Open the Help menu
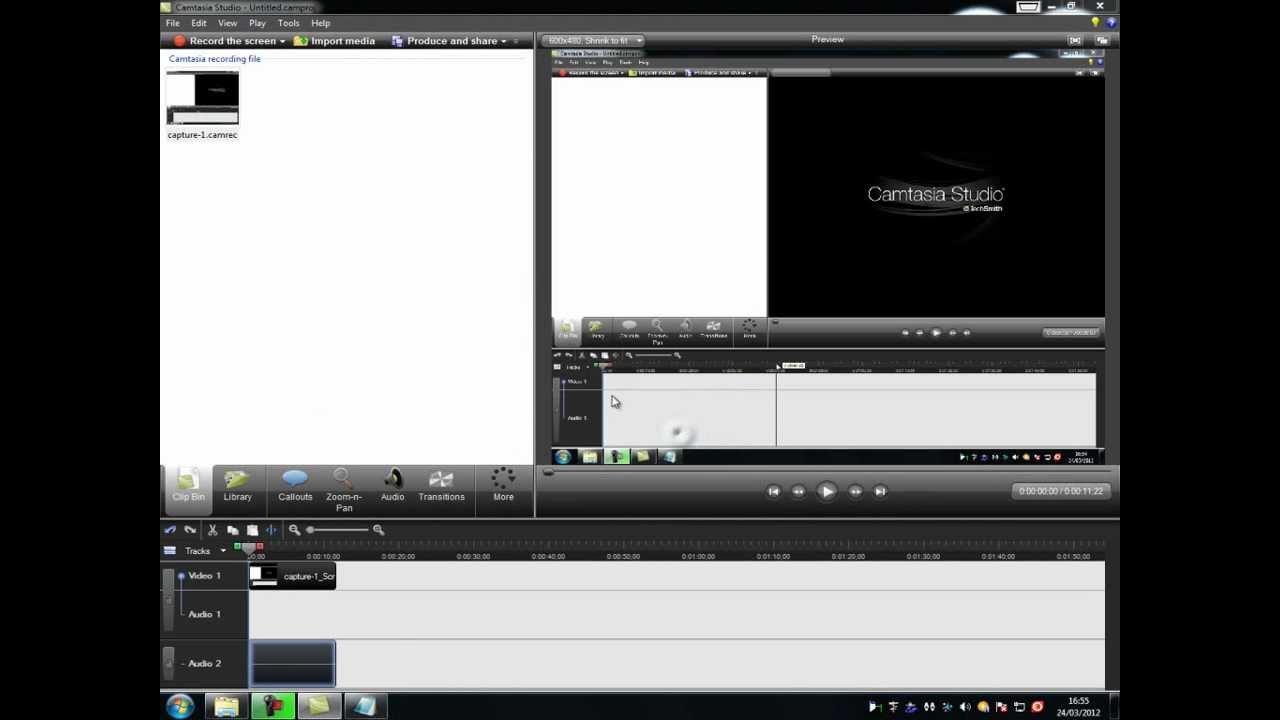 (x=320, y=23)
